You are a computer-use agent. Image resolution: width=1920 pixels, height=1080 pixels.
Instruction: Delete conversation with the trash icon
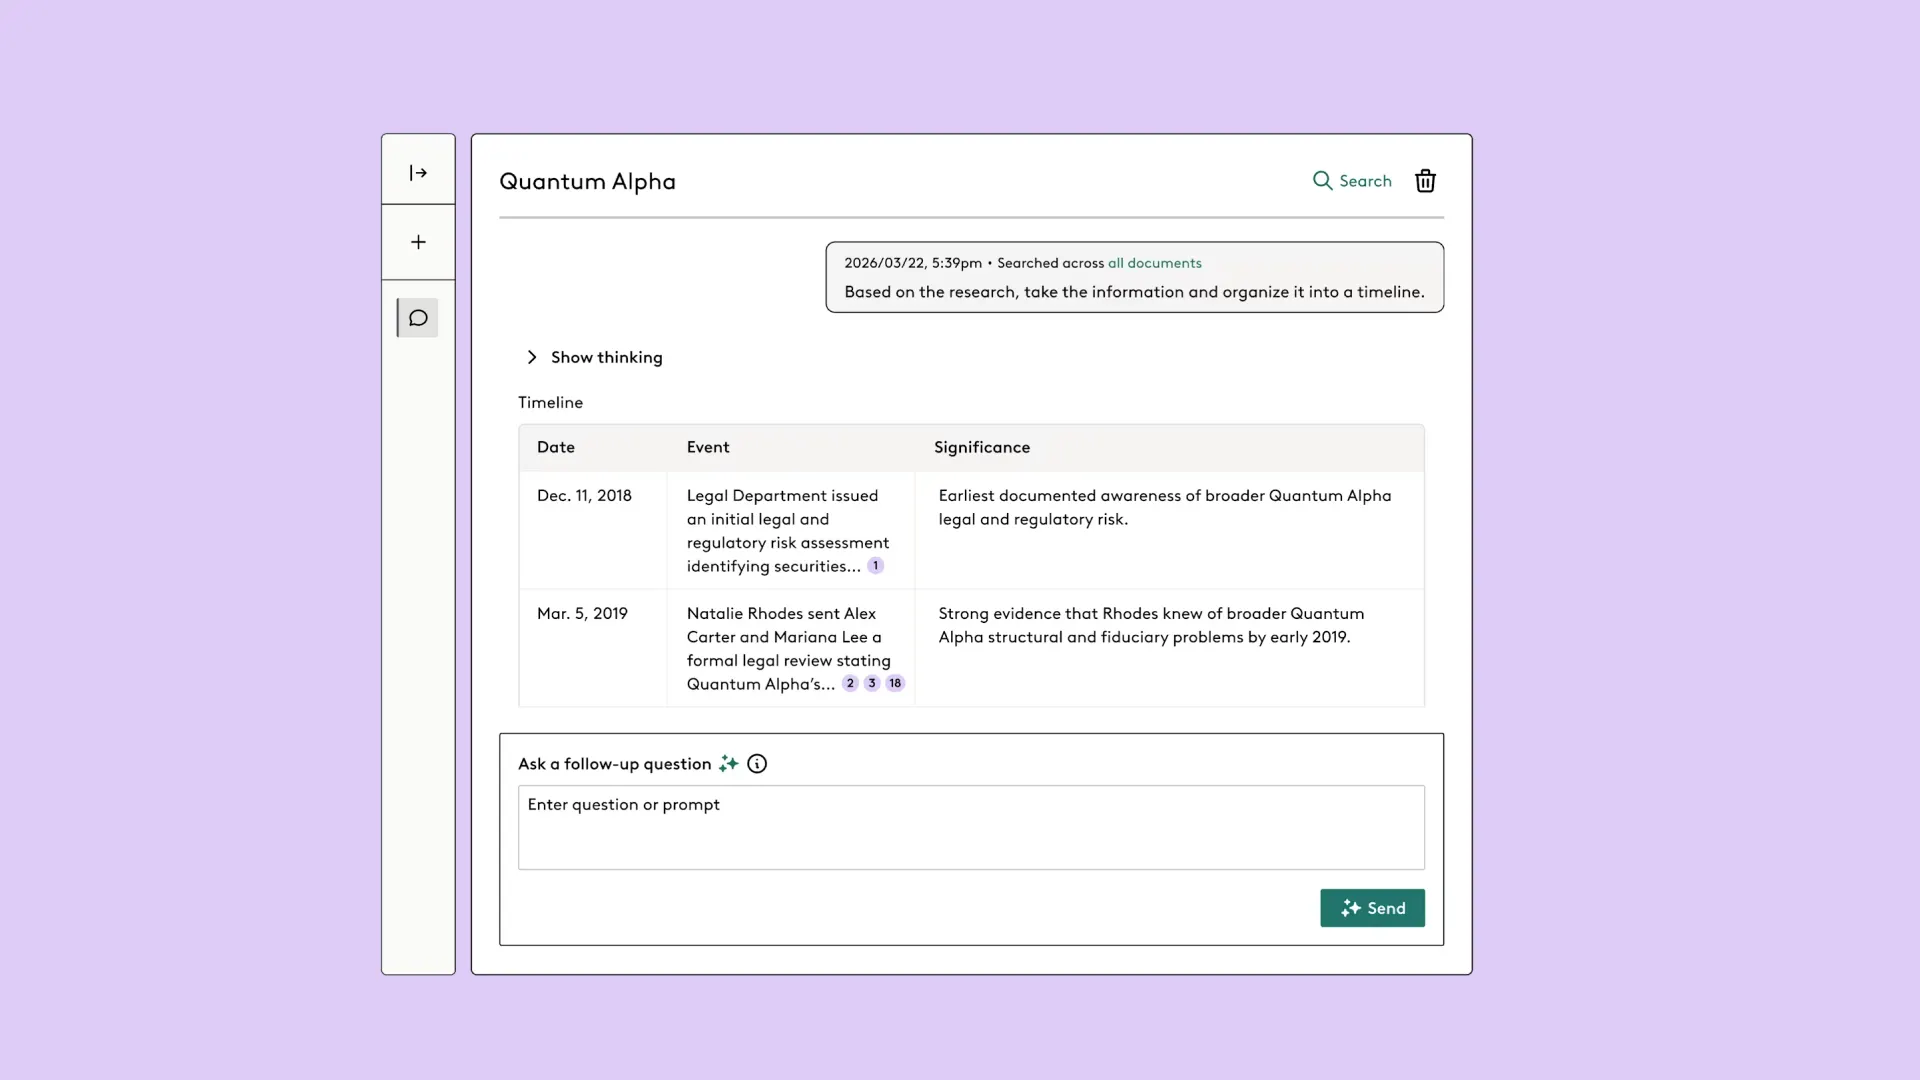[1425, 181]
